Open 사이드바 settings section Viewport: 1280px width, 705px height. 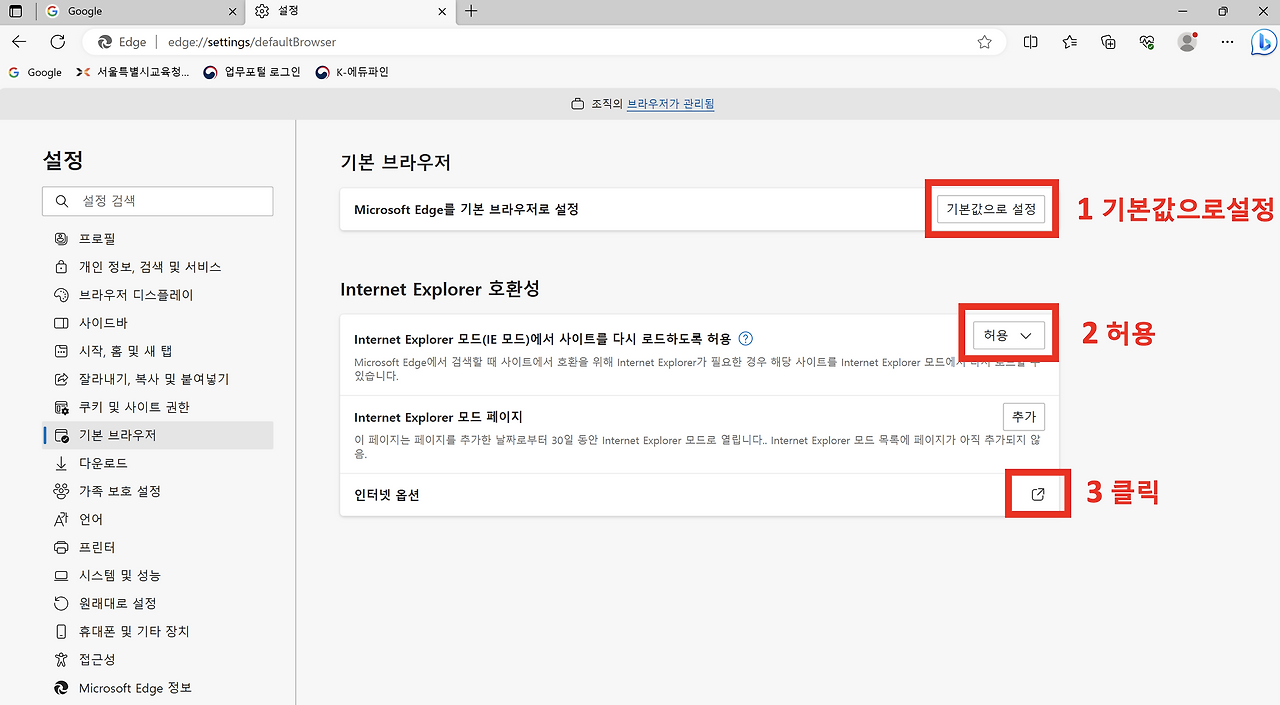(x=158, y=323)
